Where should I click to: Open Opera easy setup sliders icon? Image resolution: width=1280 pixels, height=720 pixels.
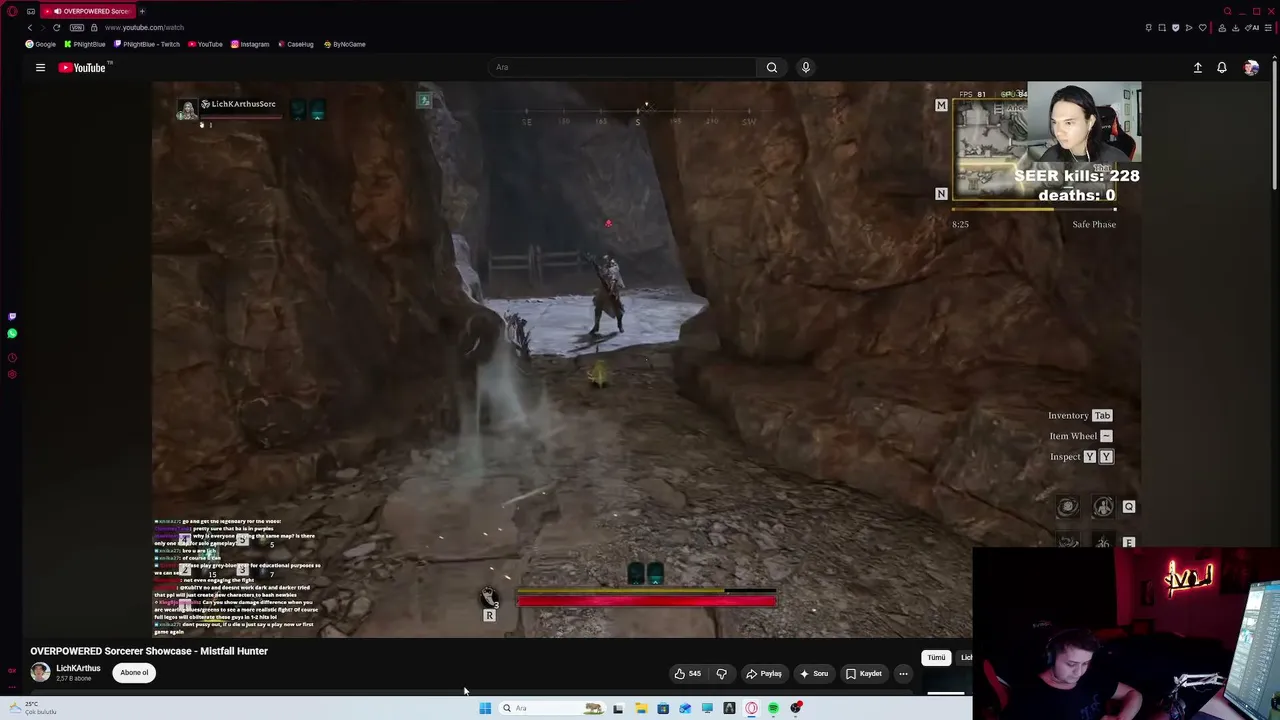point(1269,27)
